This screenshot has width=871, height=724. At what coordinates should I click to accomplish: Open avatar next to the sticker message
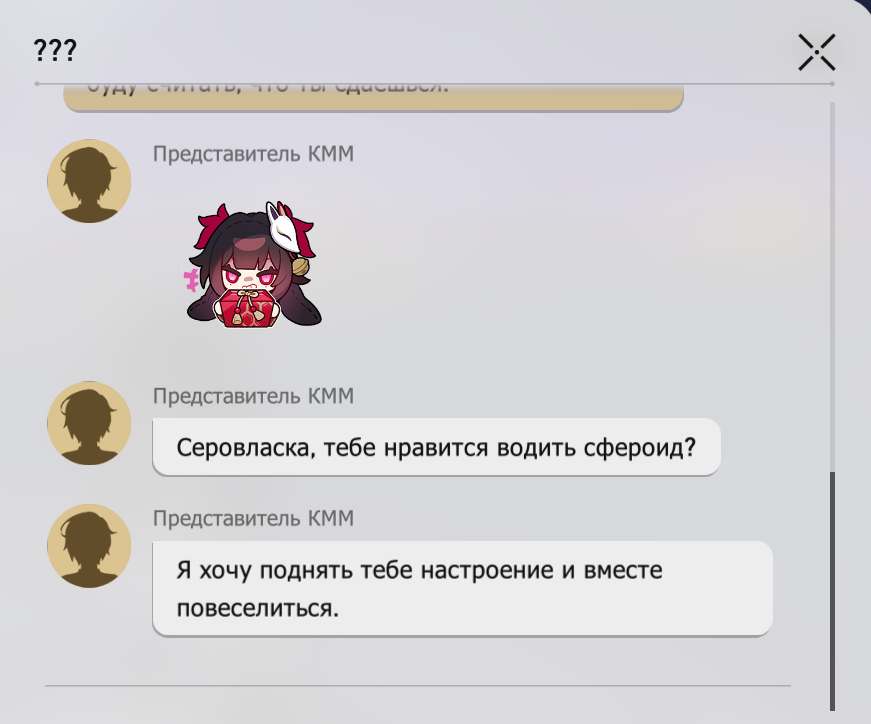click(x=89, y=181)
